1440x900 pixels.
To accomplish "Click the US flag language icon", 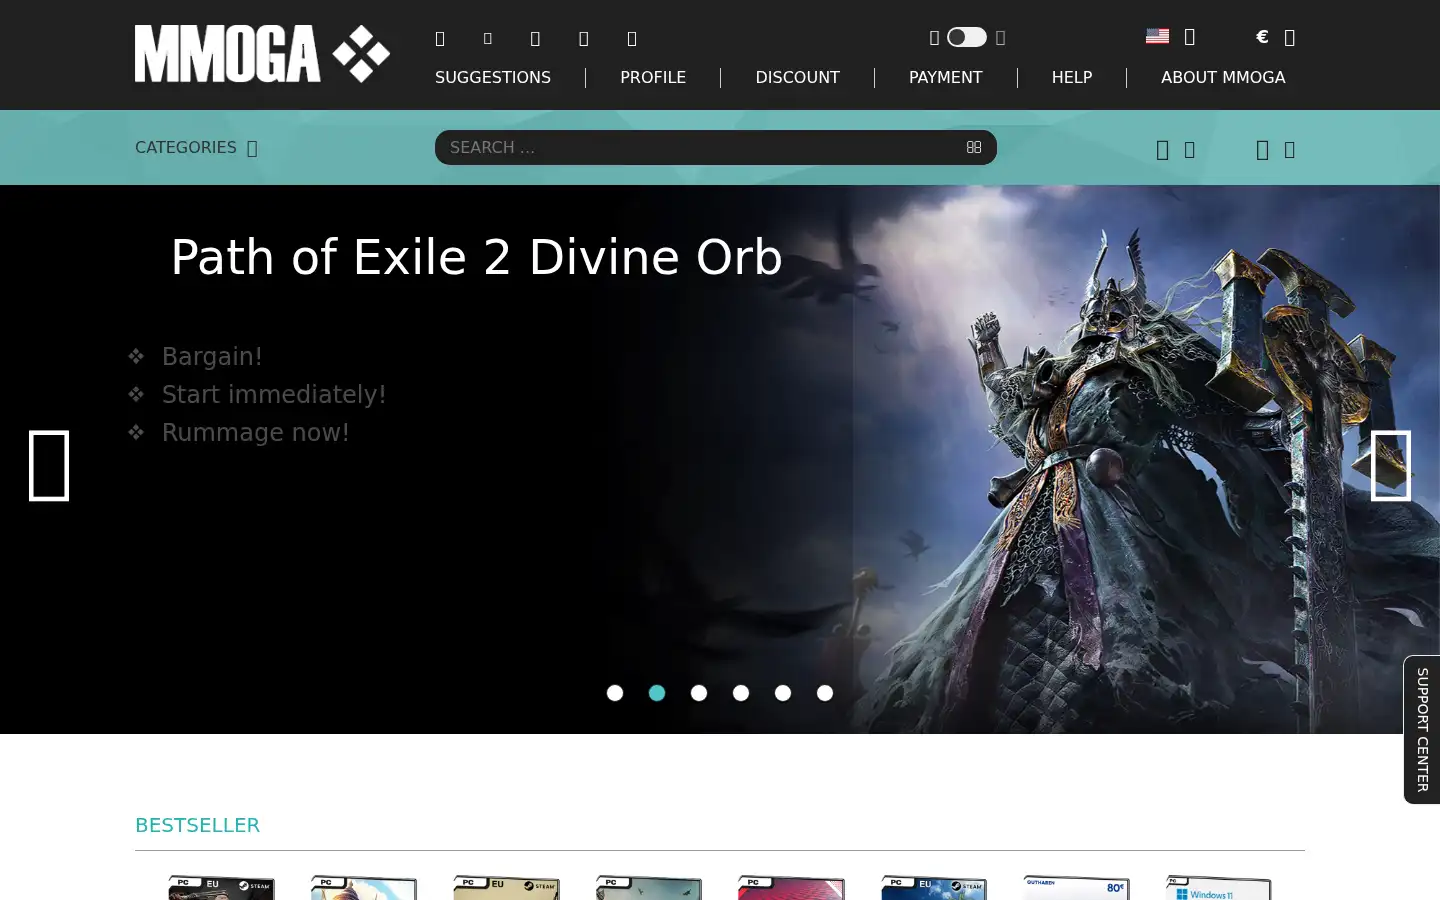I will 1157,36.
